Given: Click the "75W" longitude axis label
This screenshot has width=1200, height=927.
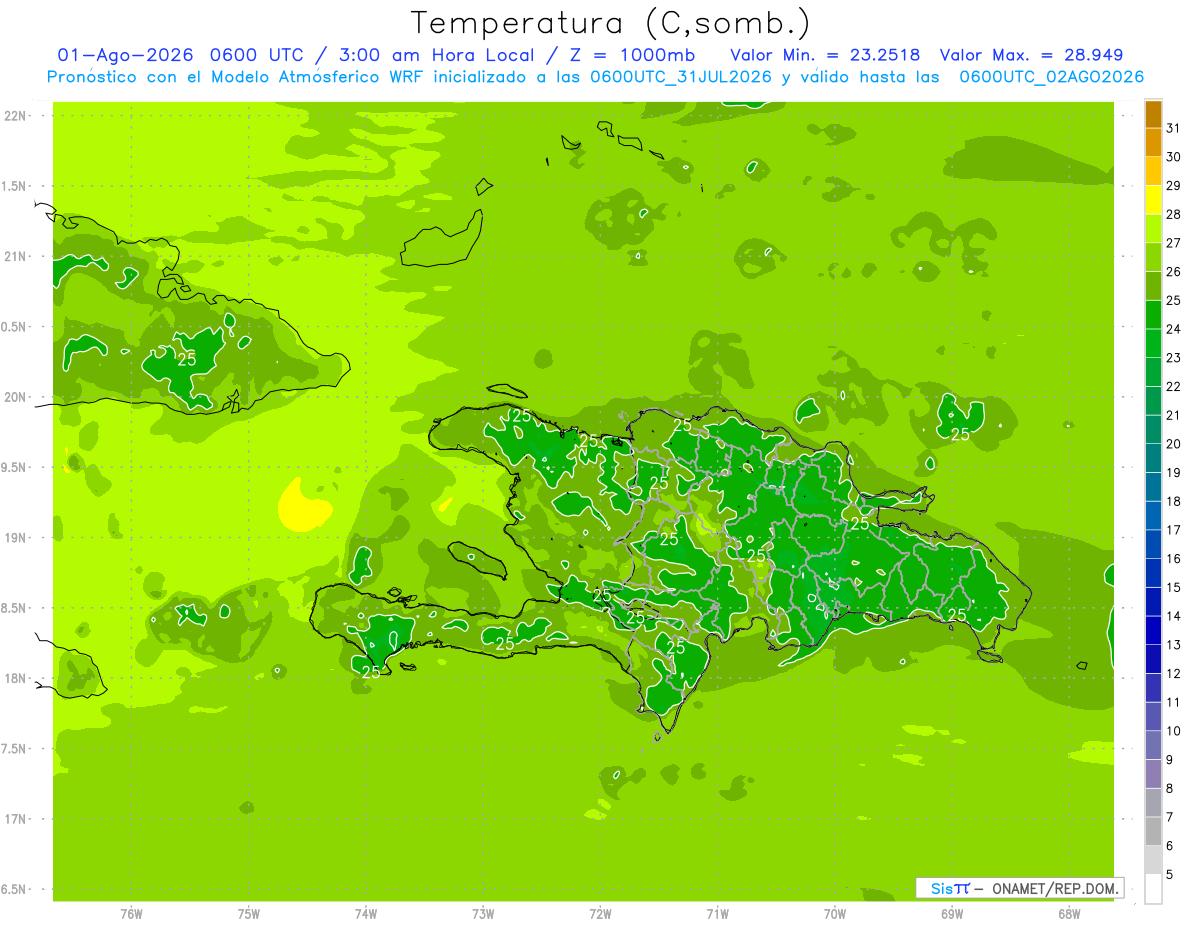Looking at the screenshot, I should click(249, 914).
